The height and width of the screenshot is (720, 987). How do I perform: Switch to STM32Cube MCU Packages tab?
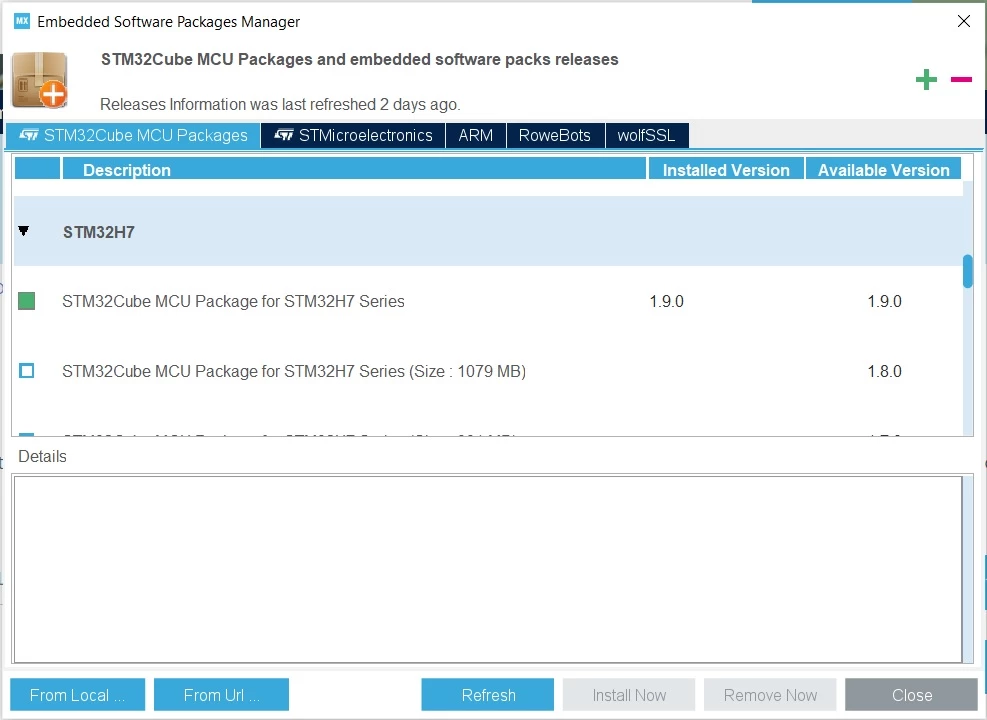[x=133, y=135]
